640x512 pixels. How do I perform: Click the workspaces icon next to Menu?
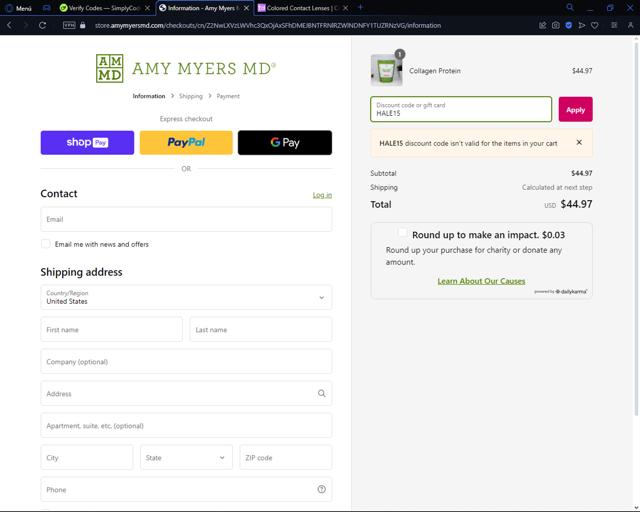click(47, 8)
